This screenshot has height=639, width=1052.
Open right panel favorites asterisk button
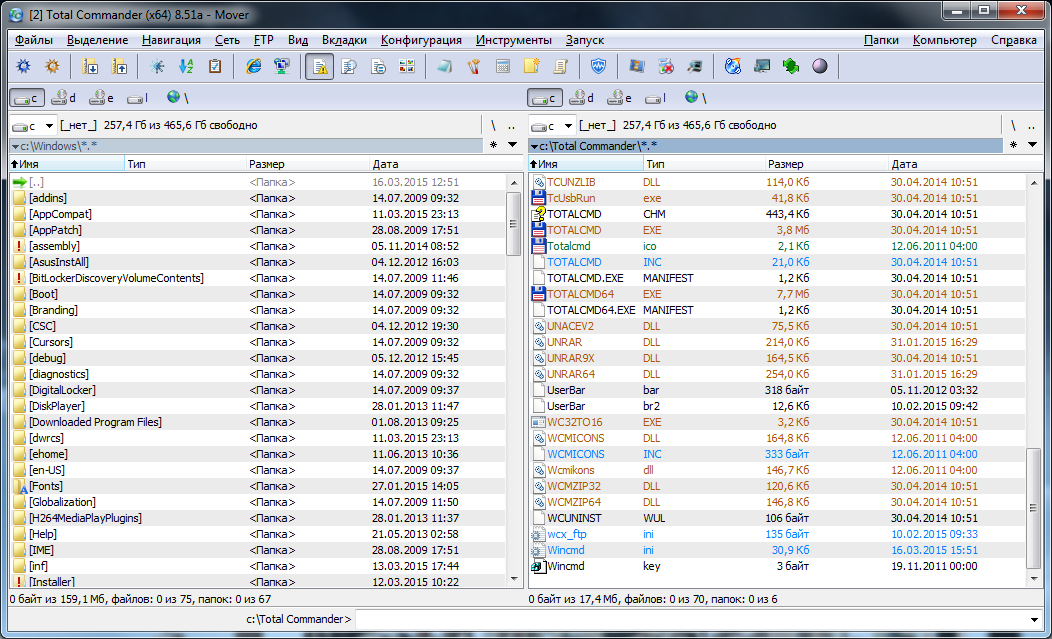click(x=1013, y=145)
